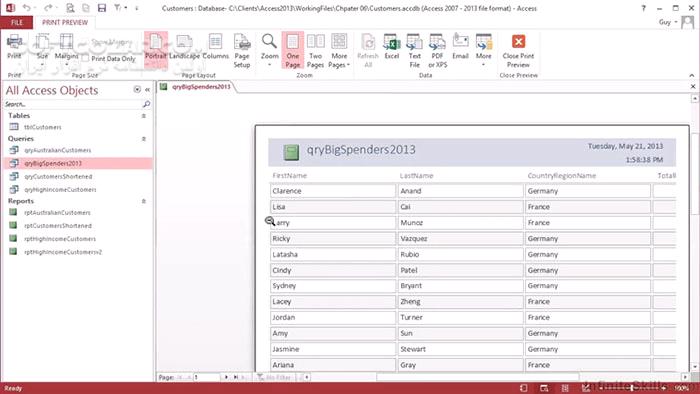This screenshot has height=394, width=700.
Task: Click the Clarence first name cell
Action: 333,191
